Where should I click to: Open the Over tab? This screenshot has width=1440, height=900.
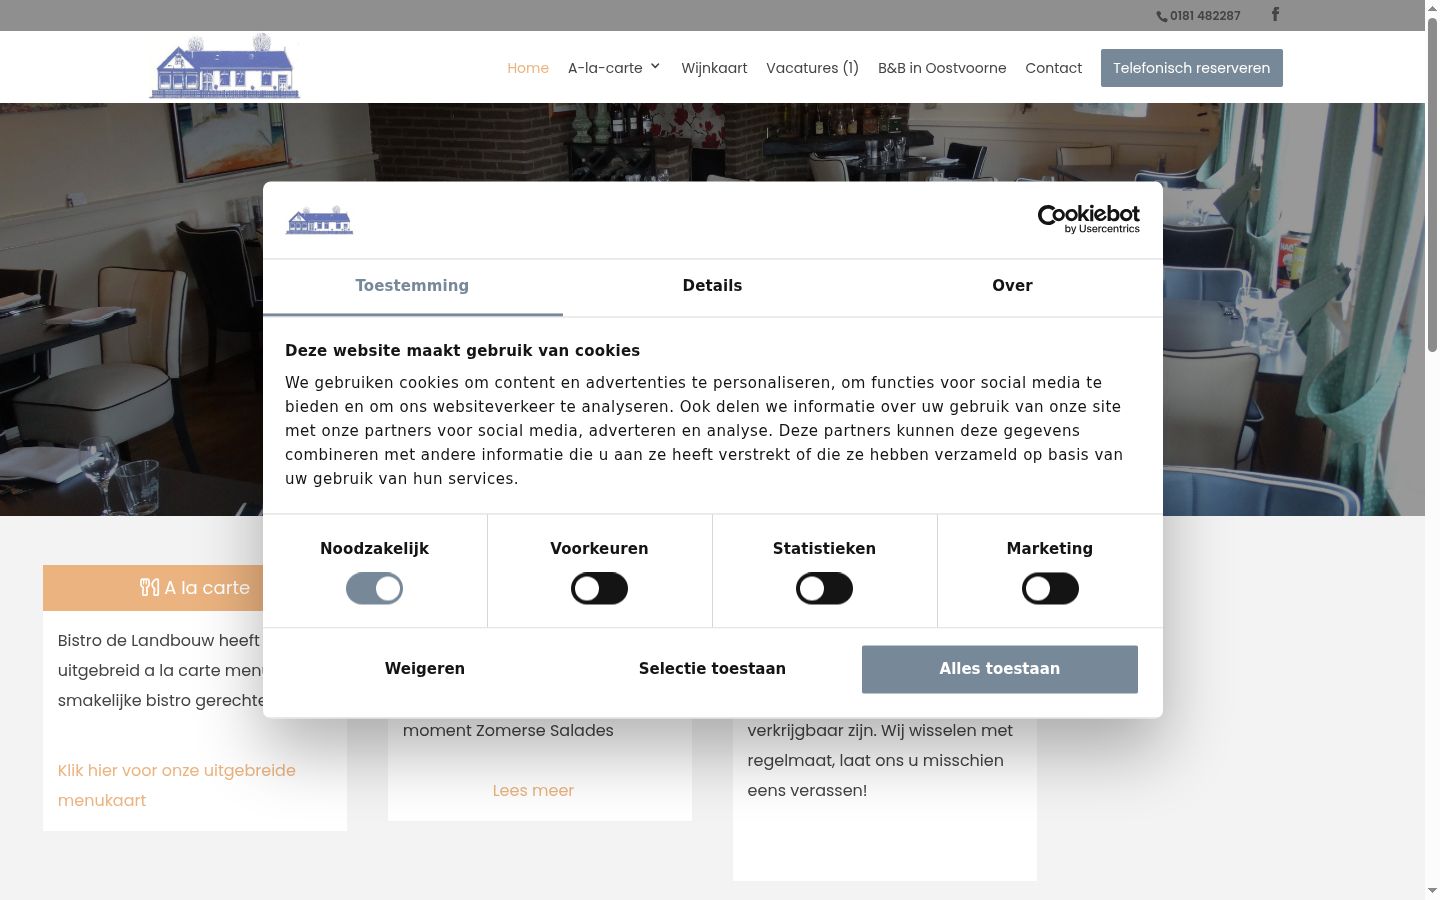pyautogui.click(x=1012, y=287)
